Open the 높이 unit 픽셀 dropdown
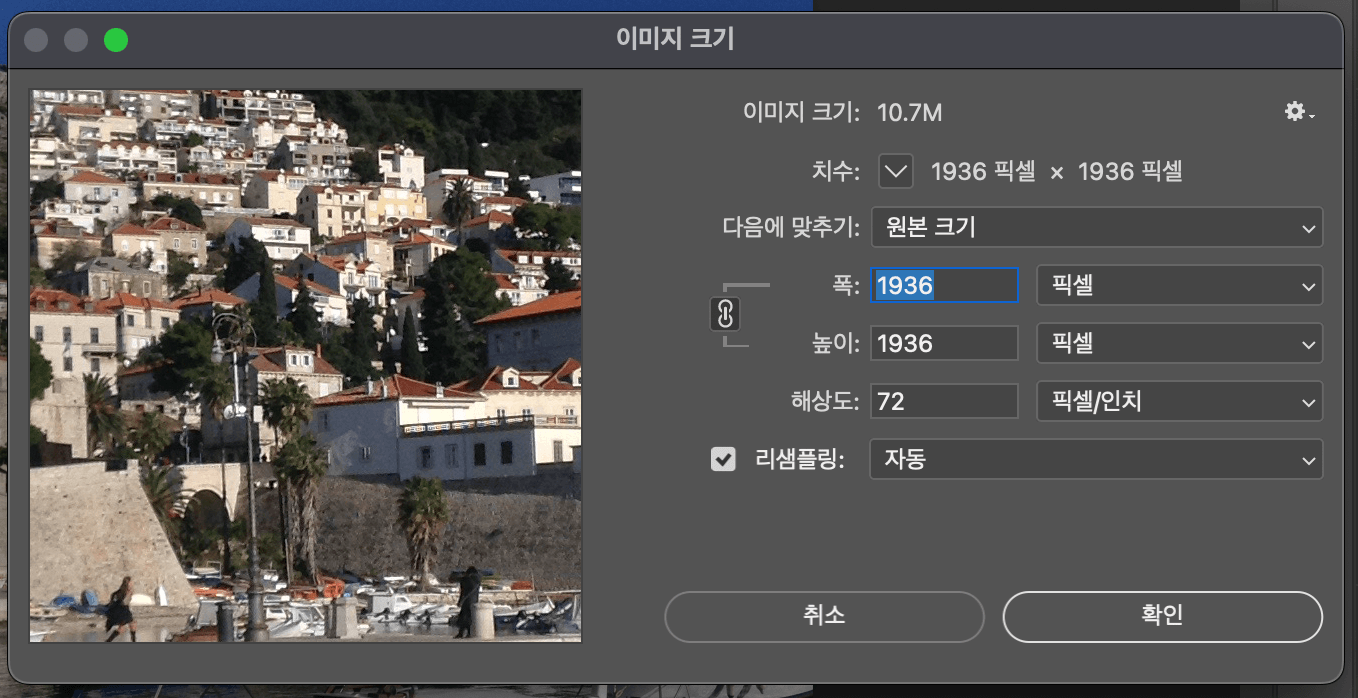 point(1180,344)
